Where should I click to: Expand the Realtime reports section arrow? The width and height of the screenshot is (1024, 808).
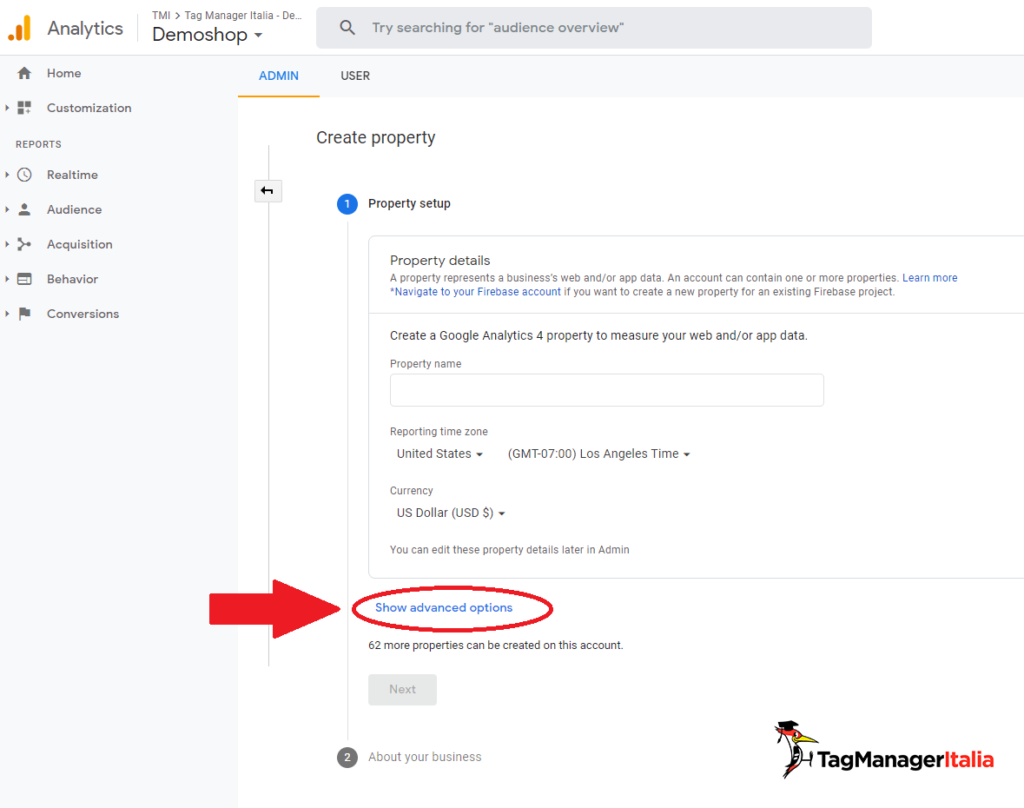pos(7,175)
